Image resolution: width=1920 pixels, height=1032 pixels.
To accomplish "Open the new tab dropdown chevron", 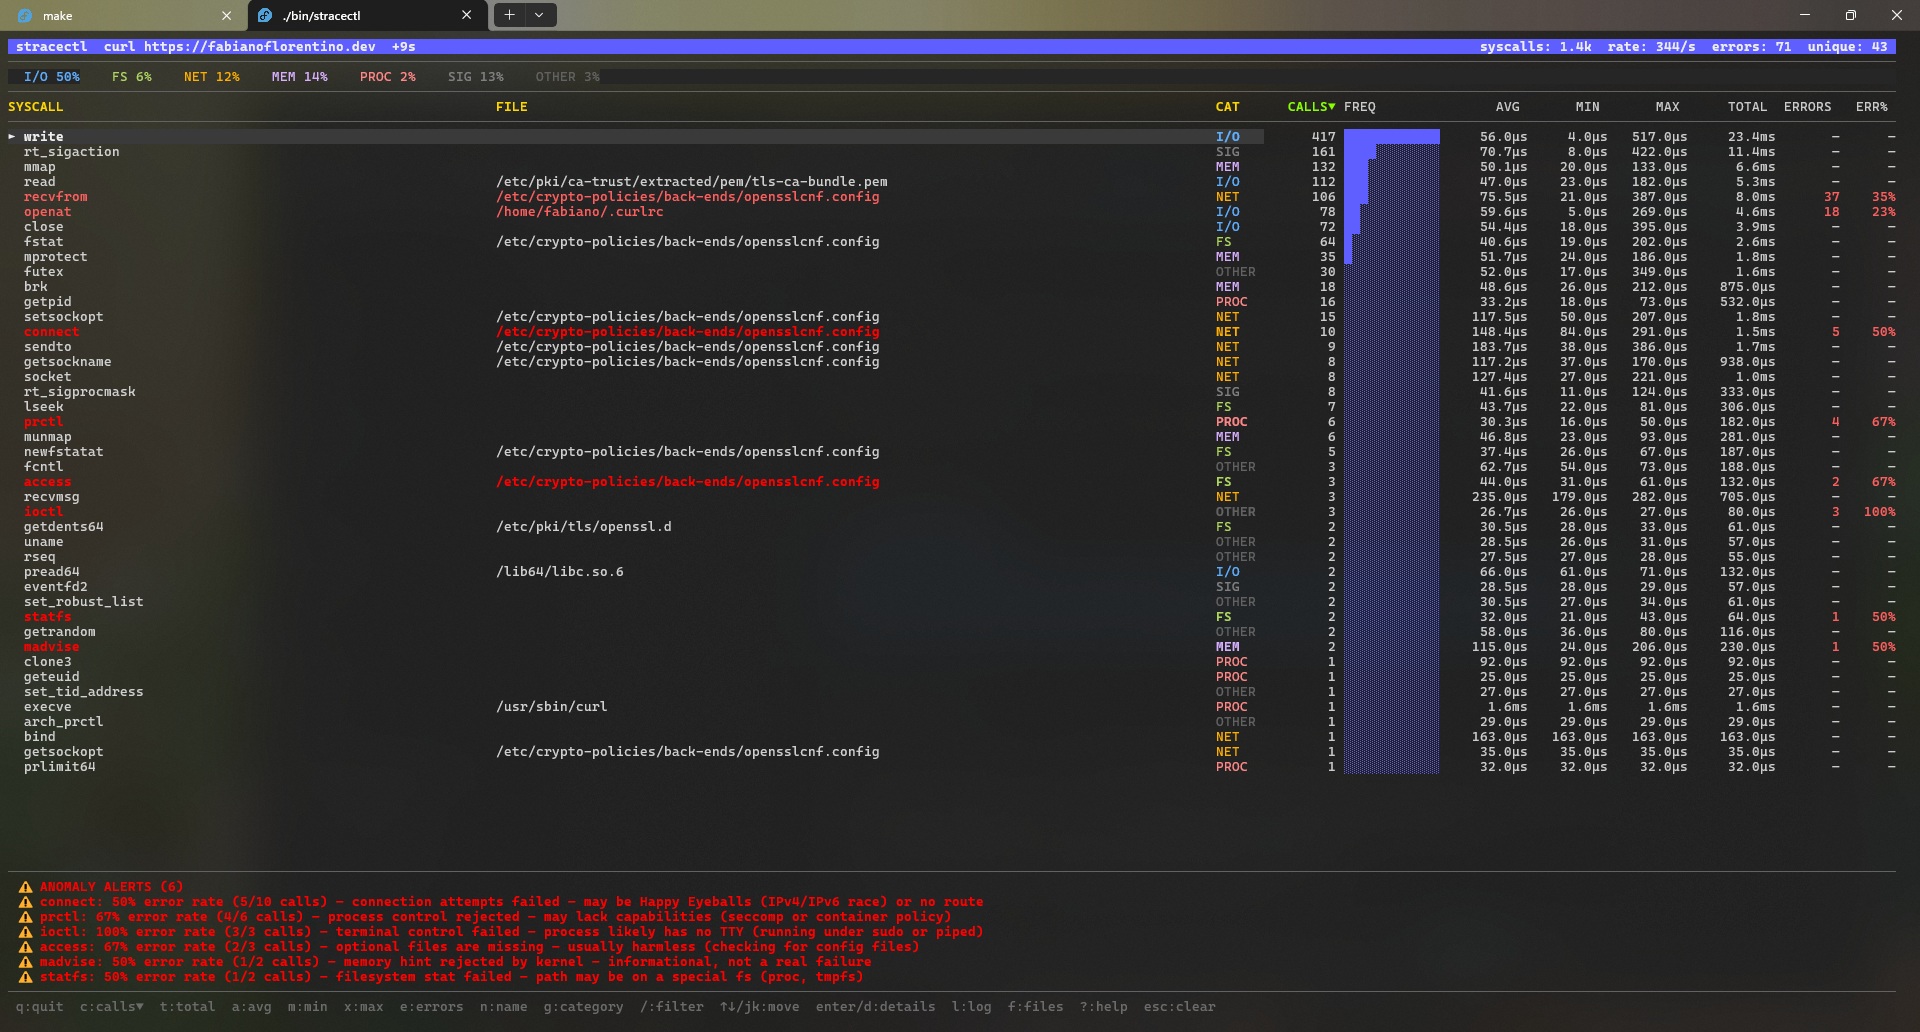I will point(538,15).
